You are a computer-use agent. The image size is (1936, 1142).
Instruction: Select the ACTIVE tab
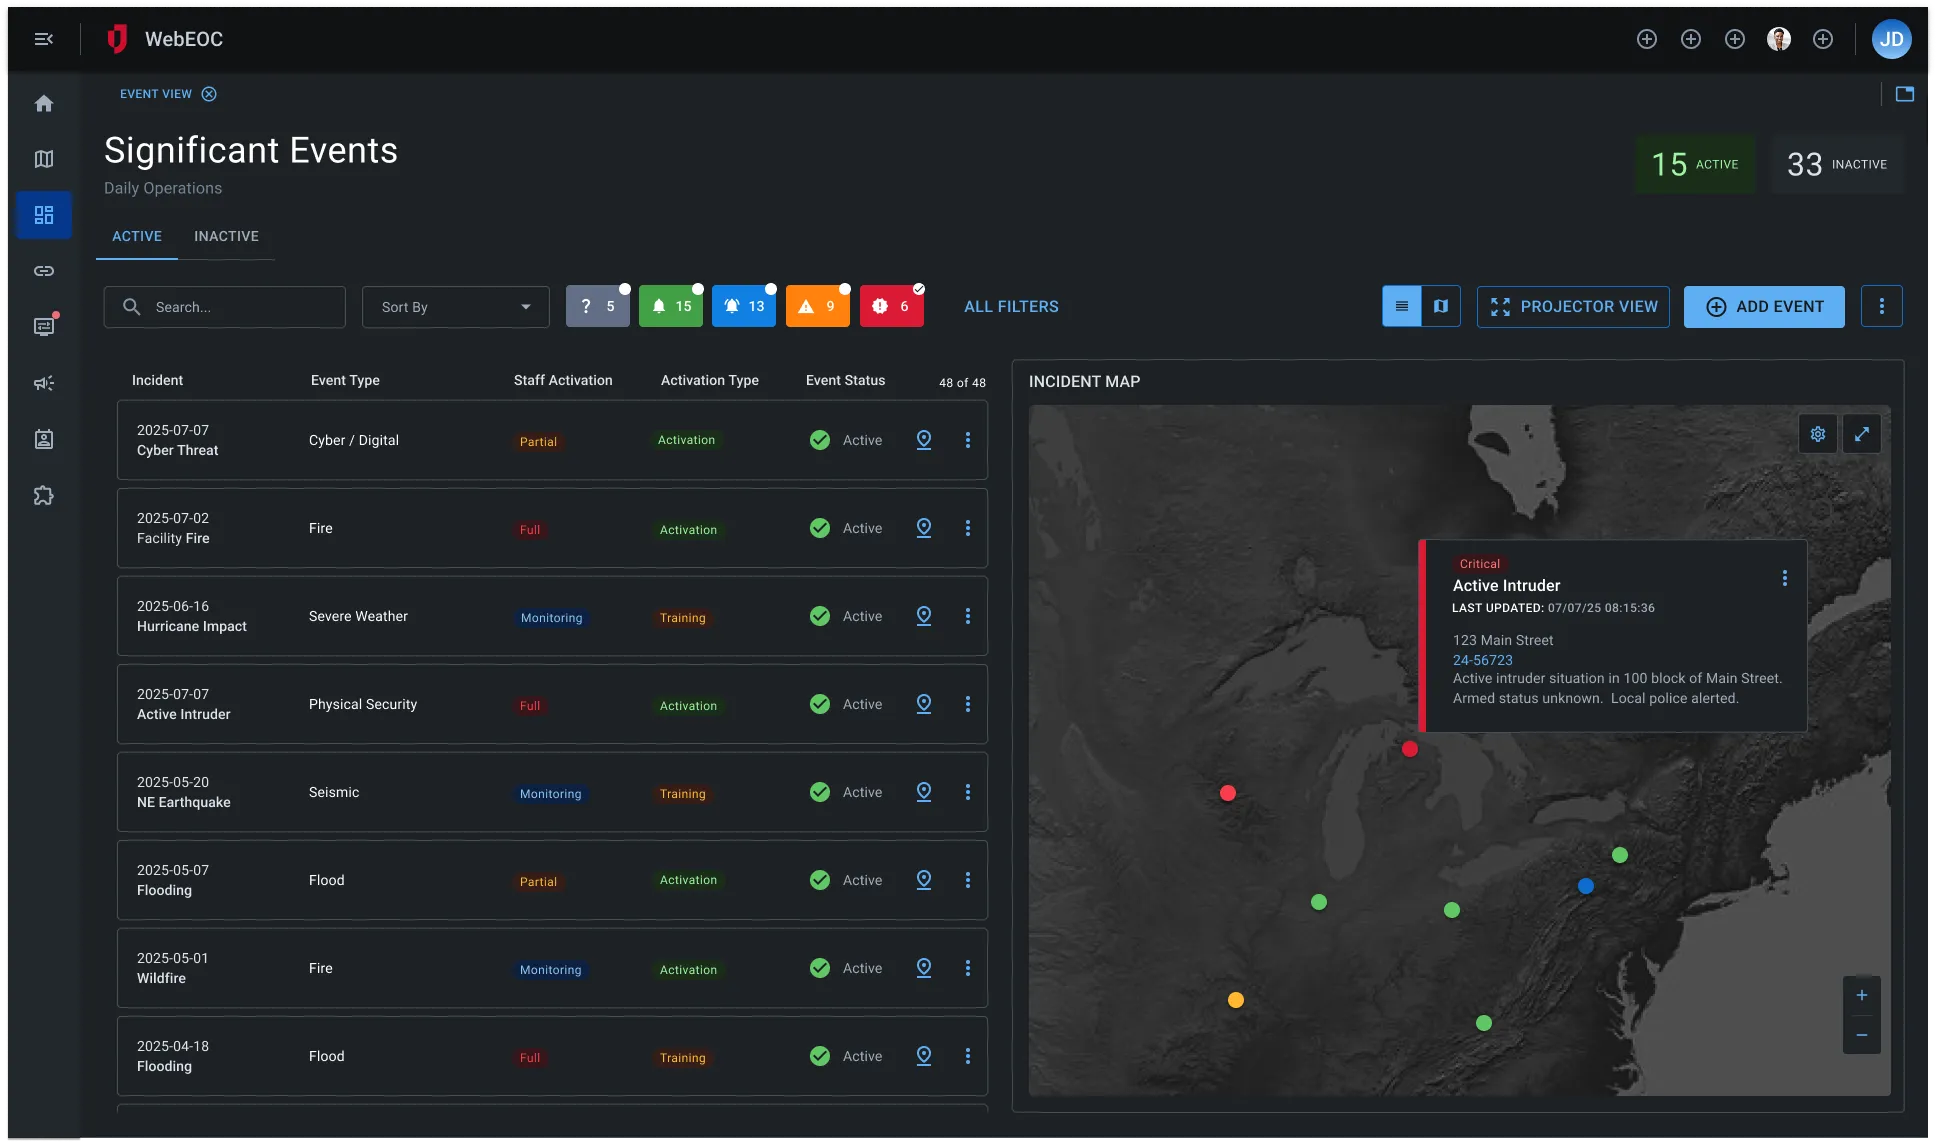(137, 236)
